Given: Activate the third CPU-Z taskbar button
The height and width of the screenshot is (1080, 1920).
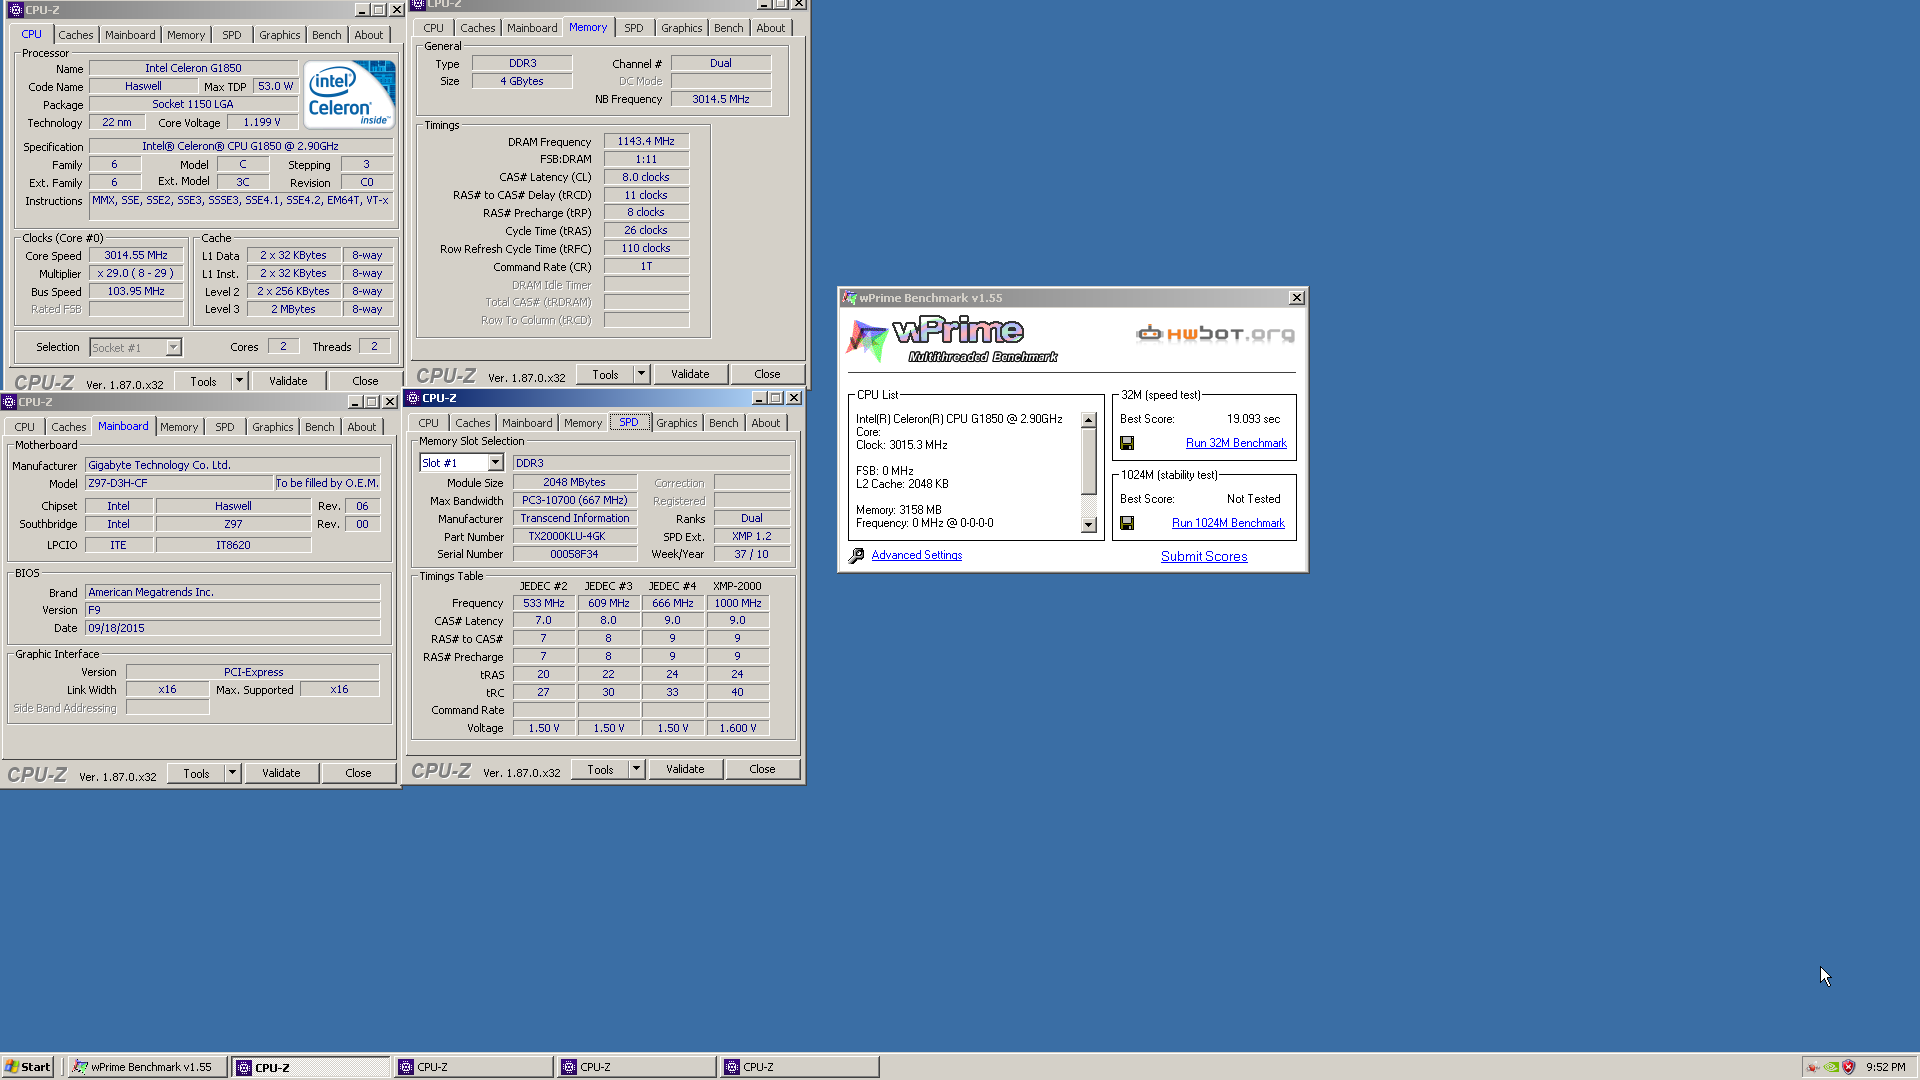Looking at the screenshot, I should [636, 1067].
